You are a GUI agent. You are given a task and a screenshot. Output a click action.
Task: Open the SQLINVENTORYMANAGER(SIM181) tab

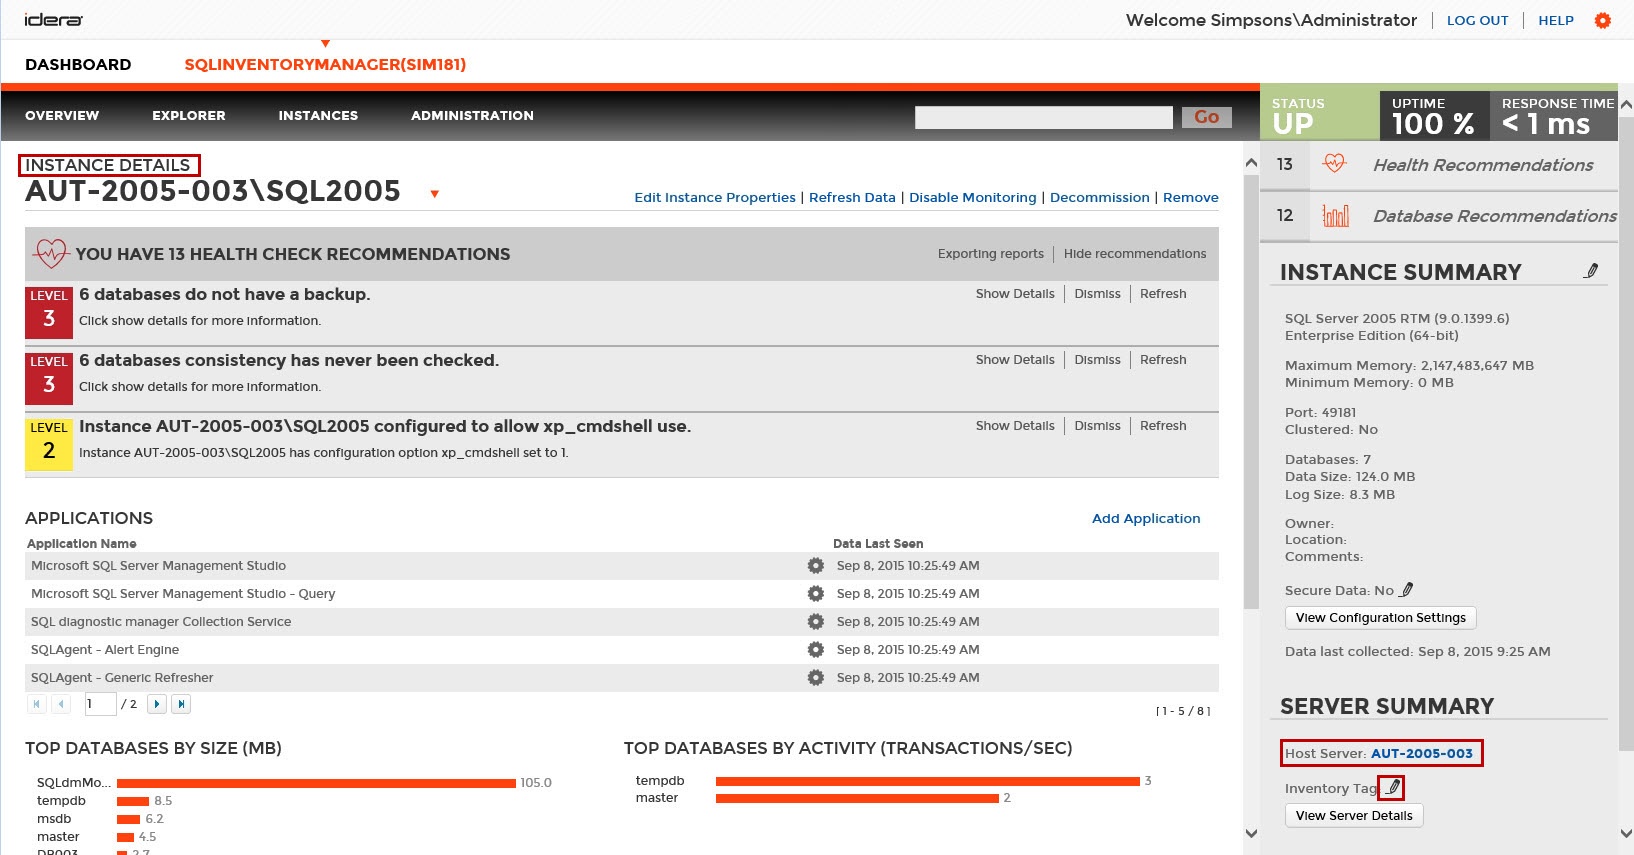(325, 65)
